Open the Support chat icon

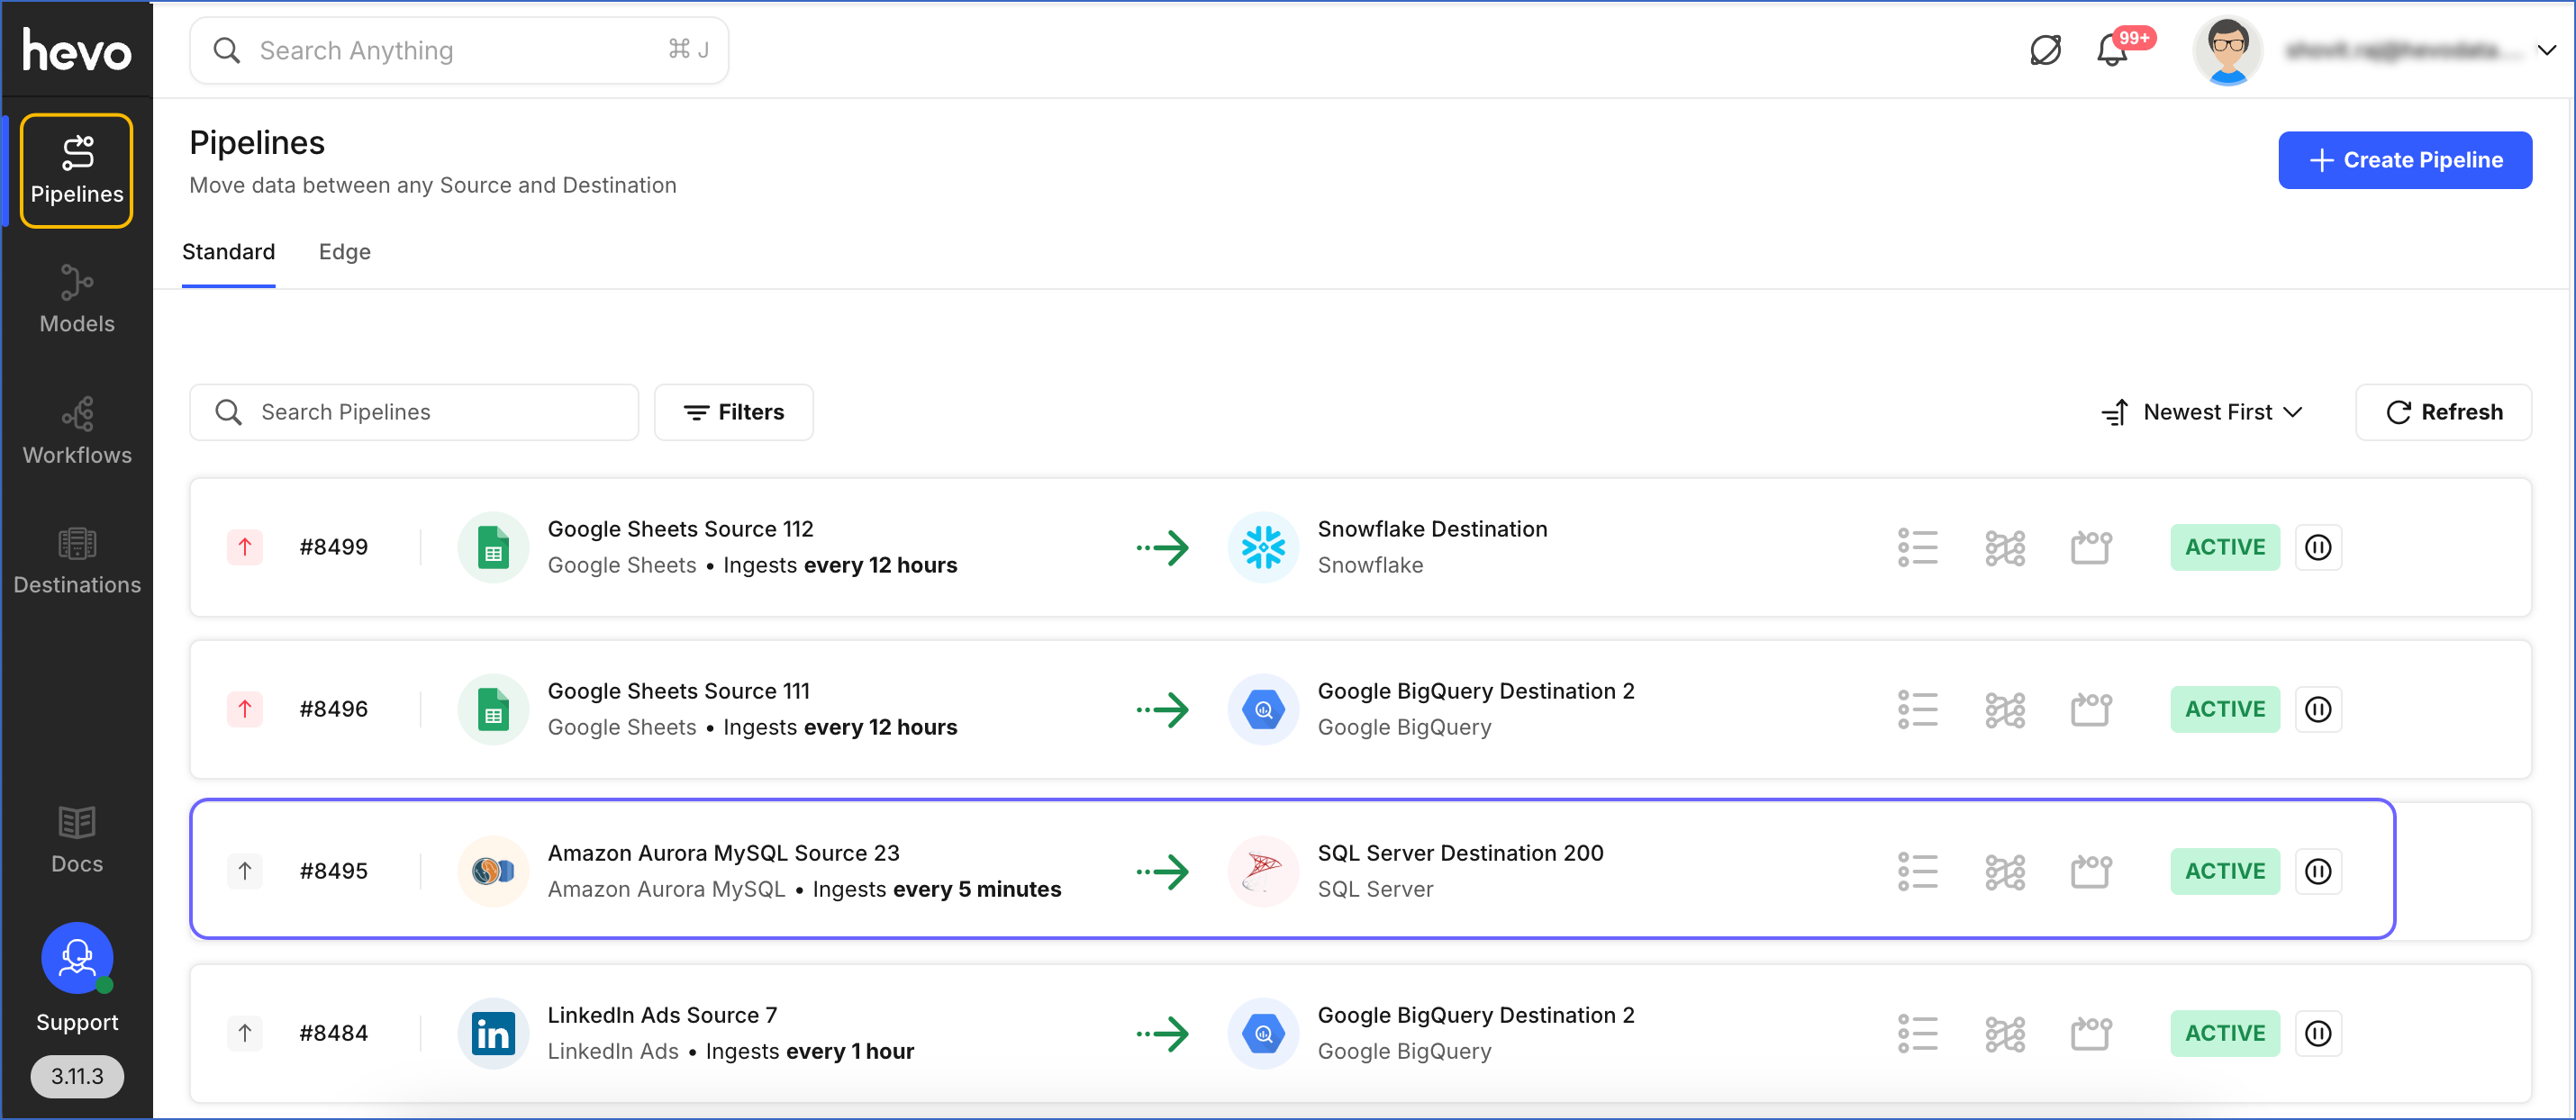[x=77, y=957]
